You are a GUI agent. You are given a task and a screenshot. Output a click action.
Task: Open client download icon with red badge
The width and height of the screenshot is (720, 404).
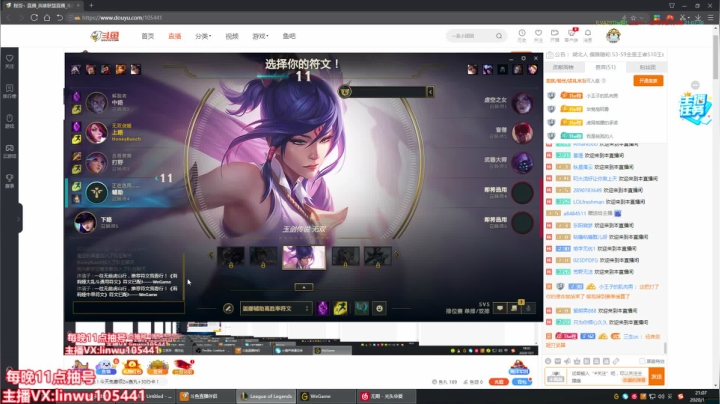572,35
